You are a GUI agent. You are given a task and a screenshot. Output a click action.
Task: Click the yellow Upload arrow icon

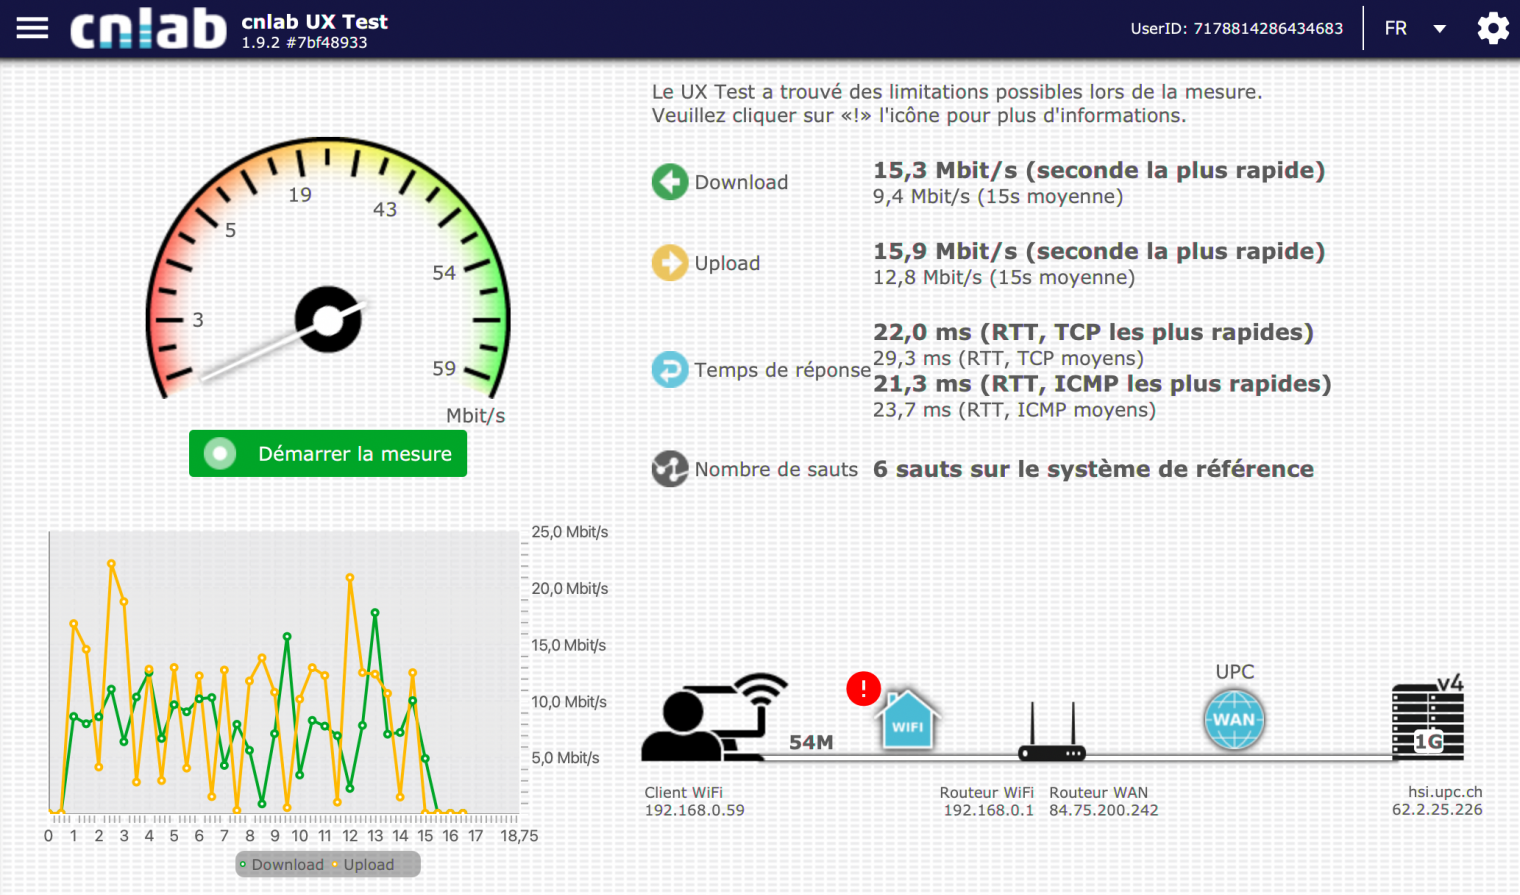pos(670,263)
